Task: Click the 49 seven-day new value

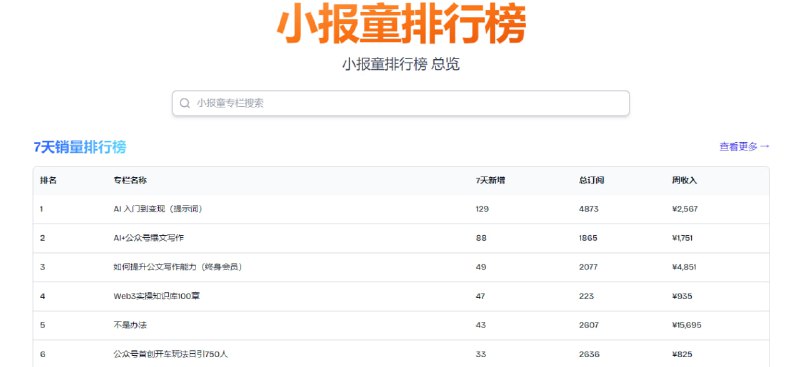Action: pos(481,267)
